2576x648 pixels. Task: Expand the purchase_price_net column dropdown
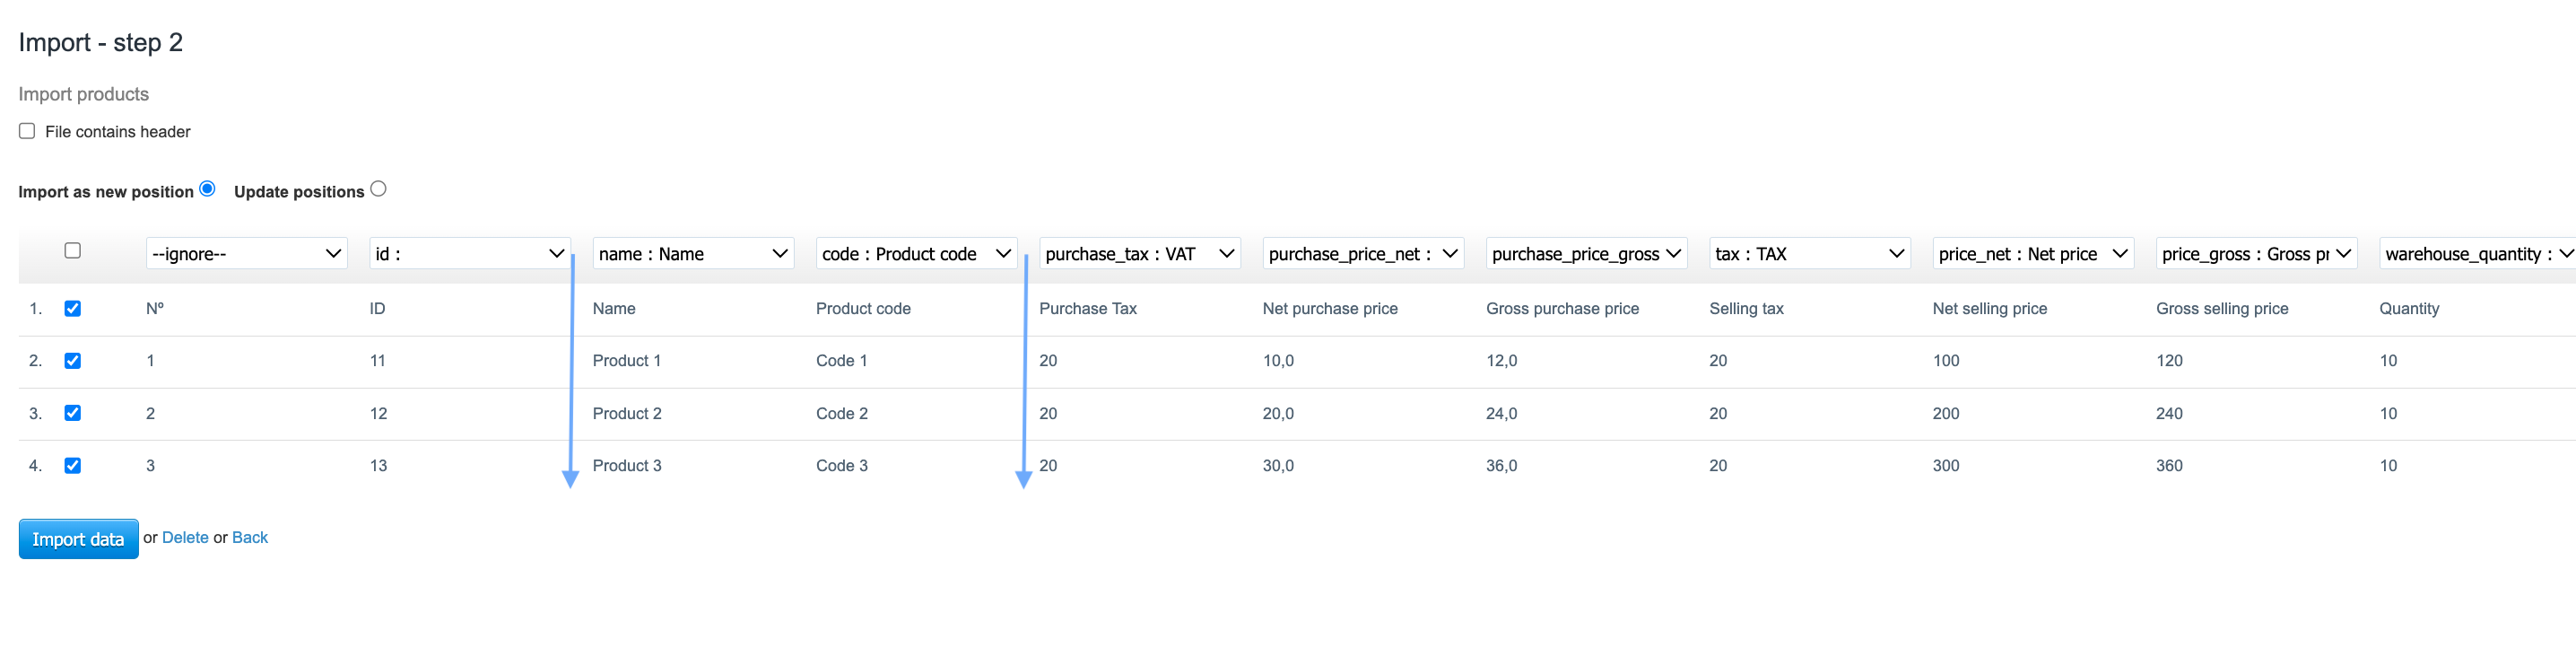point(1363,254)
